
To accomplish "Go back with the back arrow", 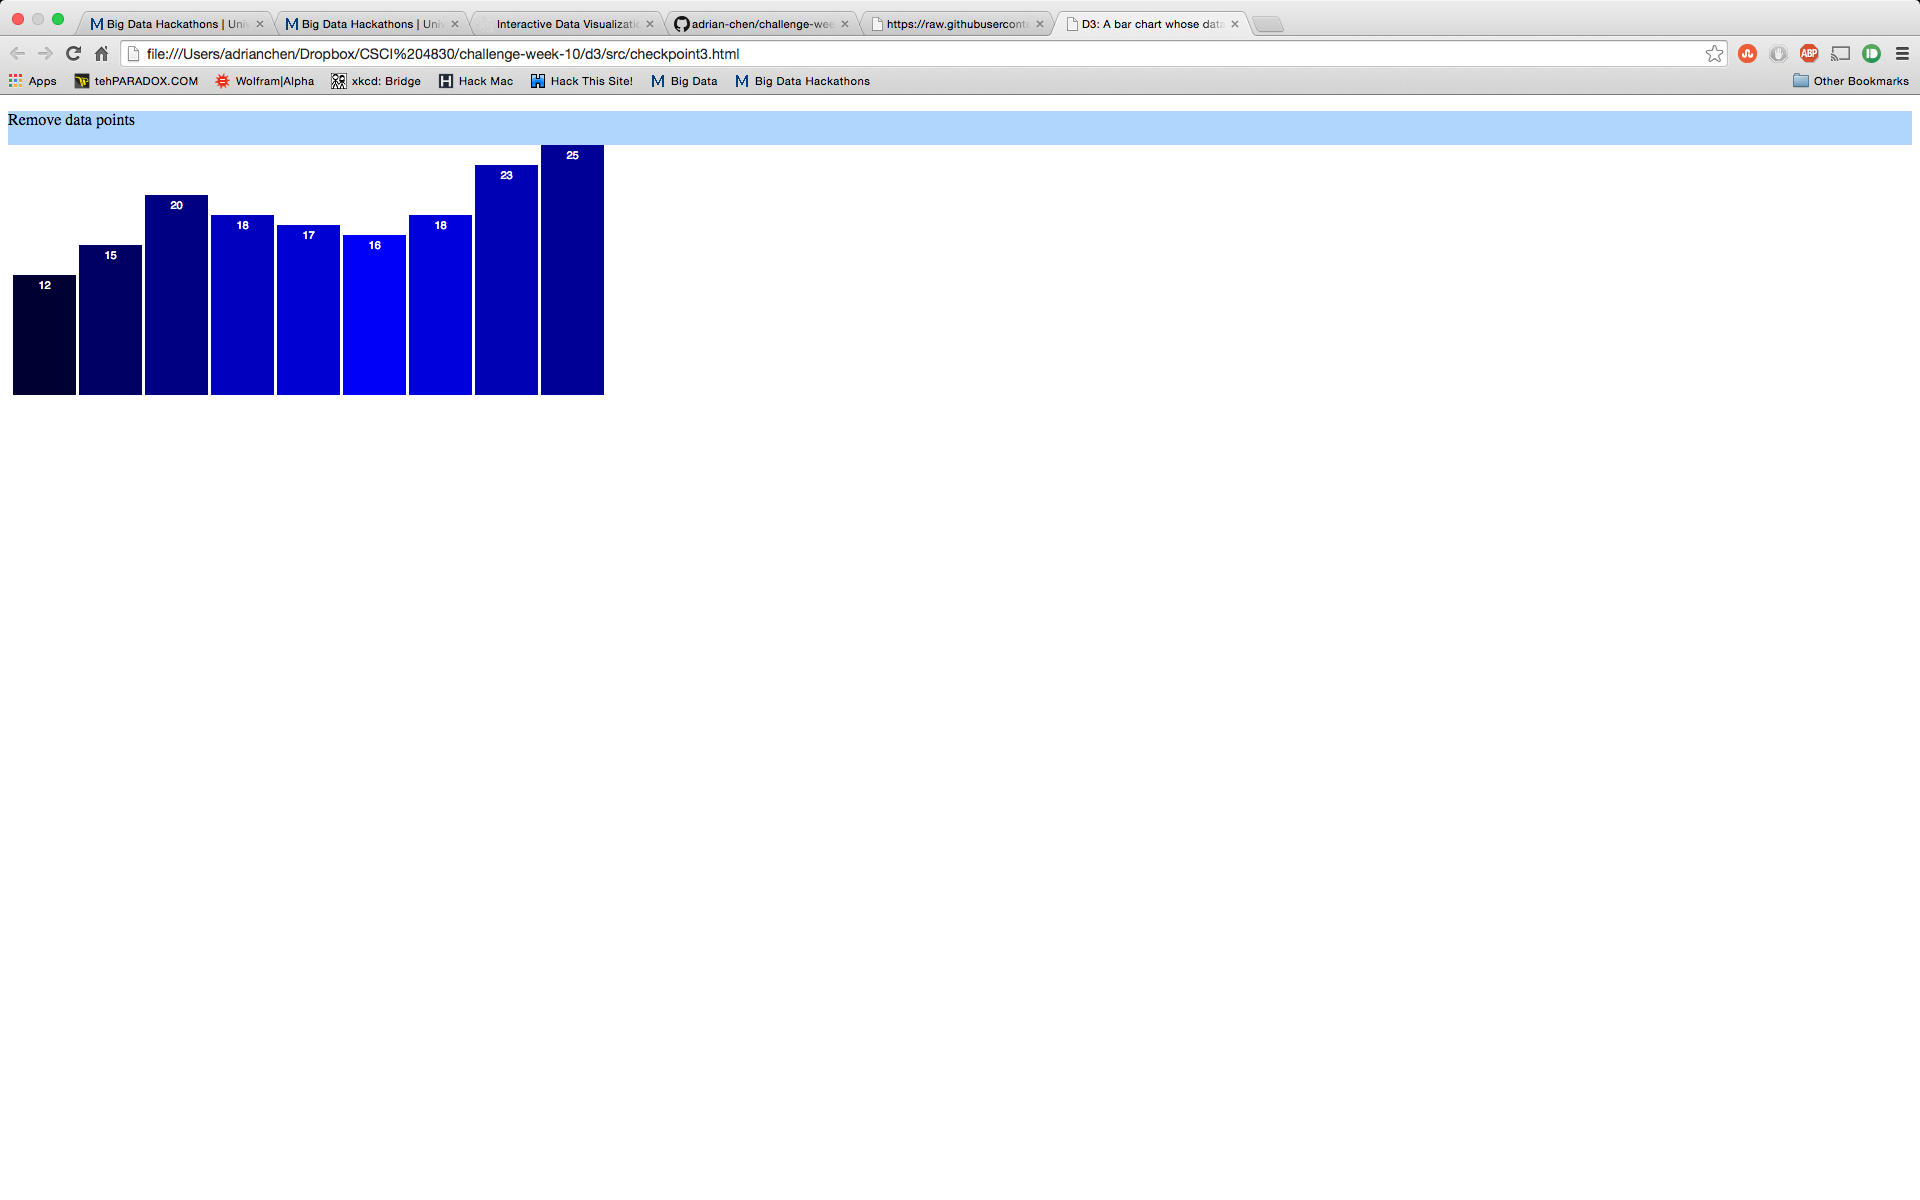I will tap(17, 54).
